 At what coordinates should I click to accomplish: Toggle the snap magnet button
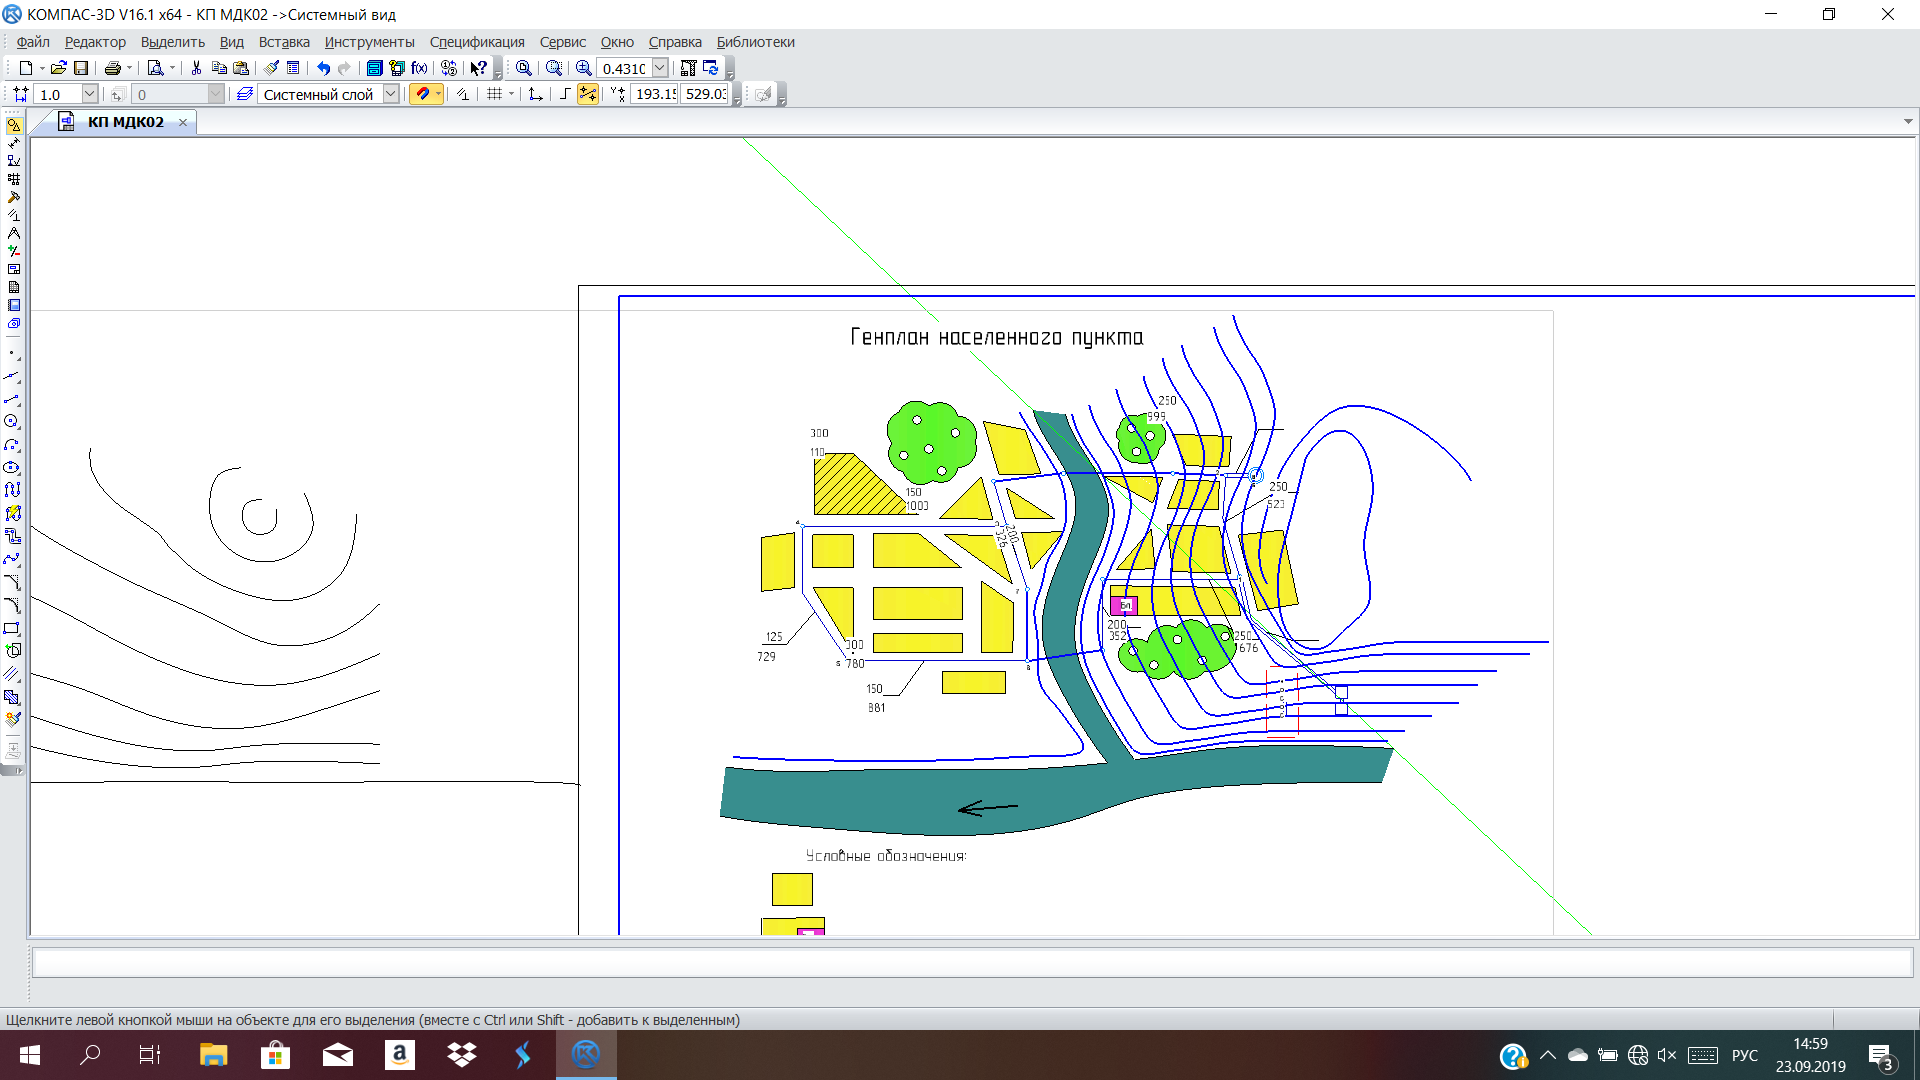pyautogui.click(x=423, y=94)
